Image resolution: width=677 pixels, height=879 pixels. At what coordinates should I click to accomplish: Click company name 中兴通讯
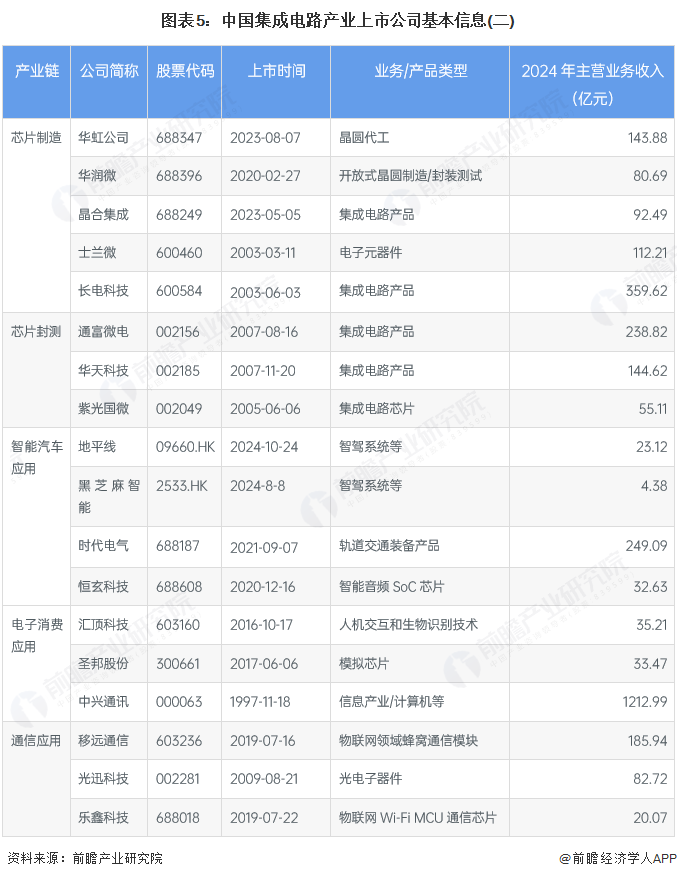point(103,702)
